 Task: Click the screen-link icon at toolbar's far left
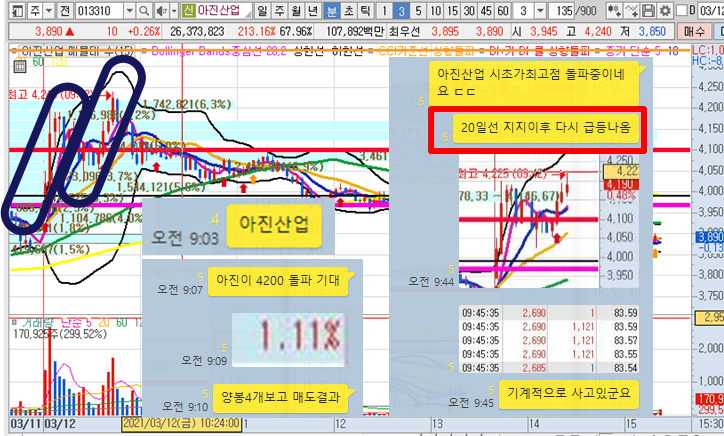coord(17,10)
